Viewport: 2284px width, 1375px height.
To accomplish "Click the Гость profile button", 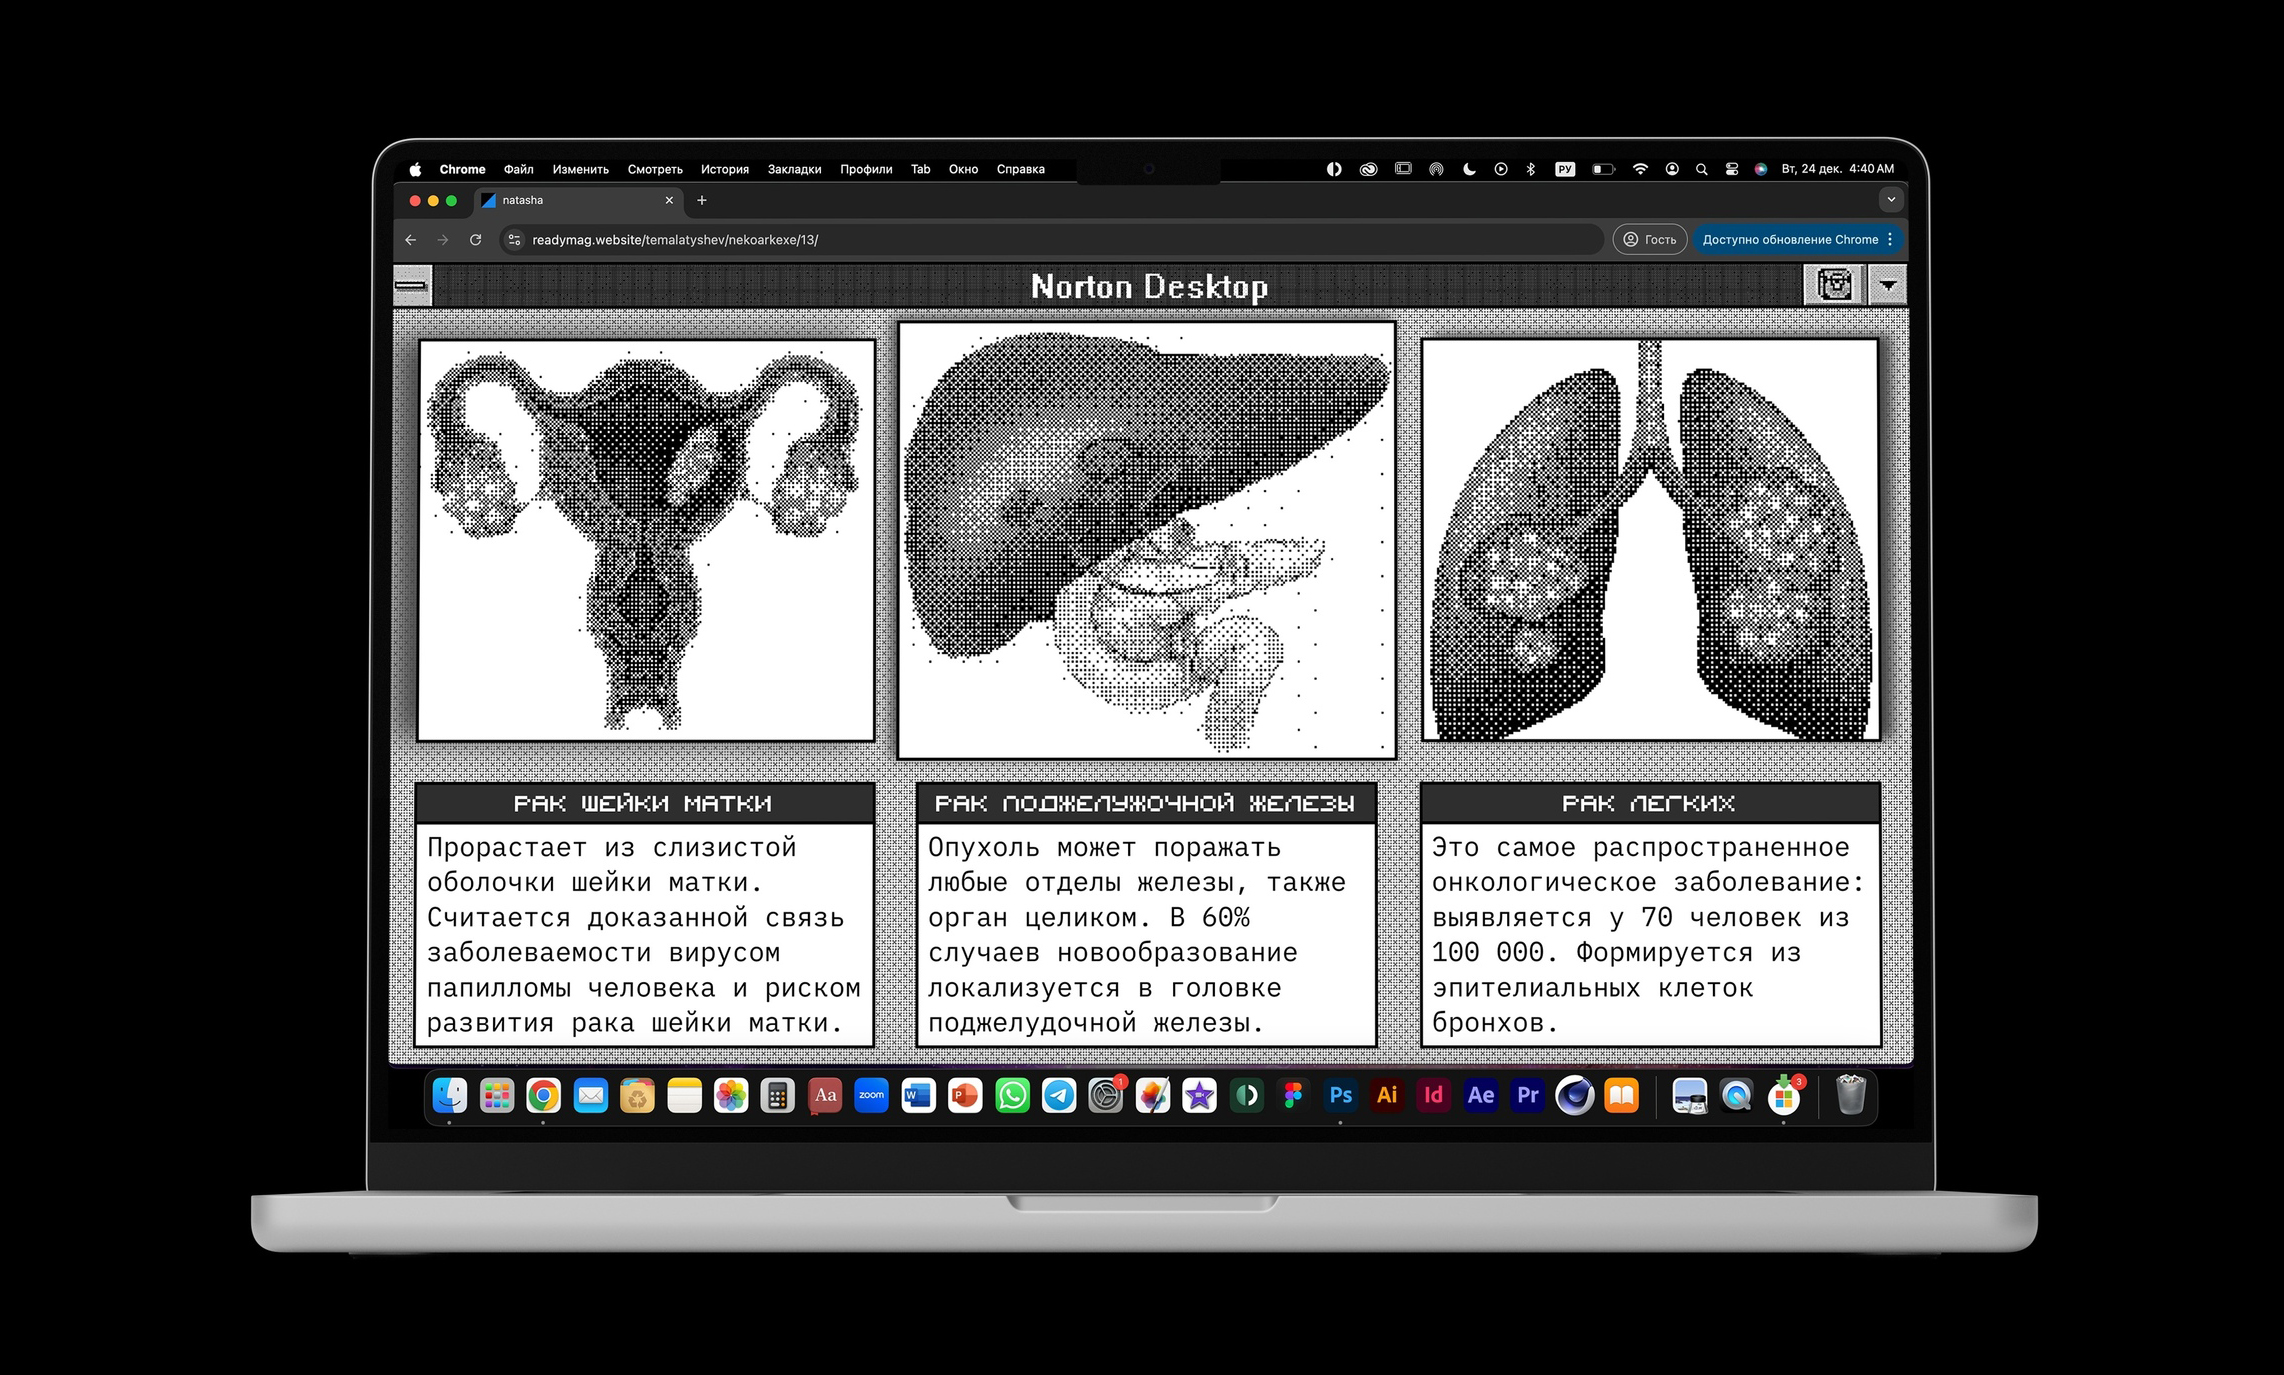I will click(1649, 240).
